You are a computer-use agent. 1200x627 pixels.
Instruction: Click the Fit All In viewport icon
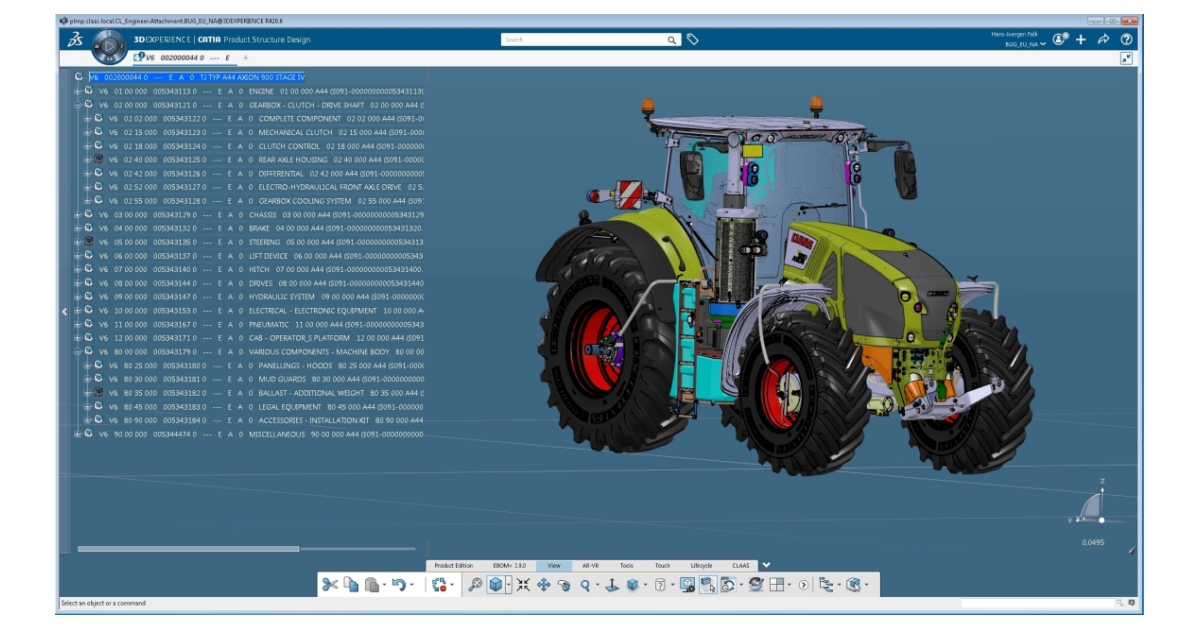click(x=523, y=584)
